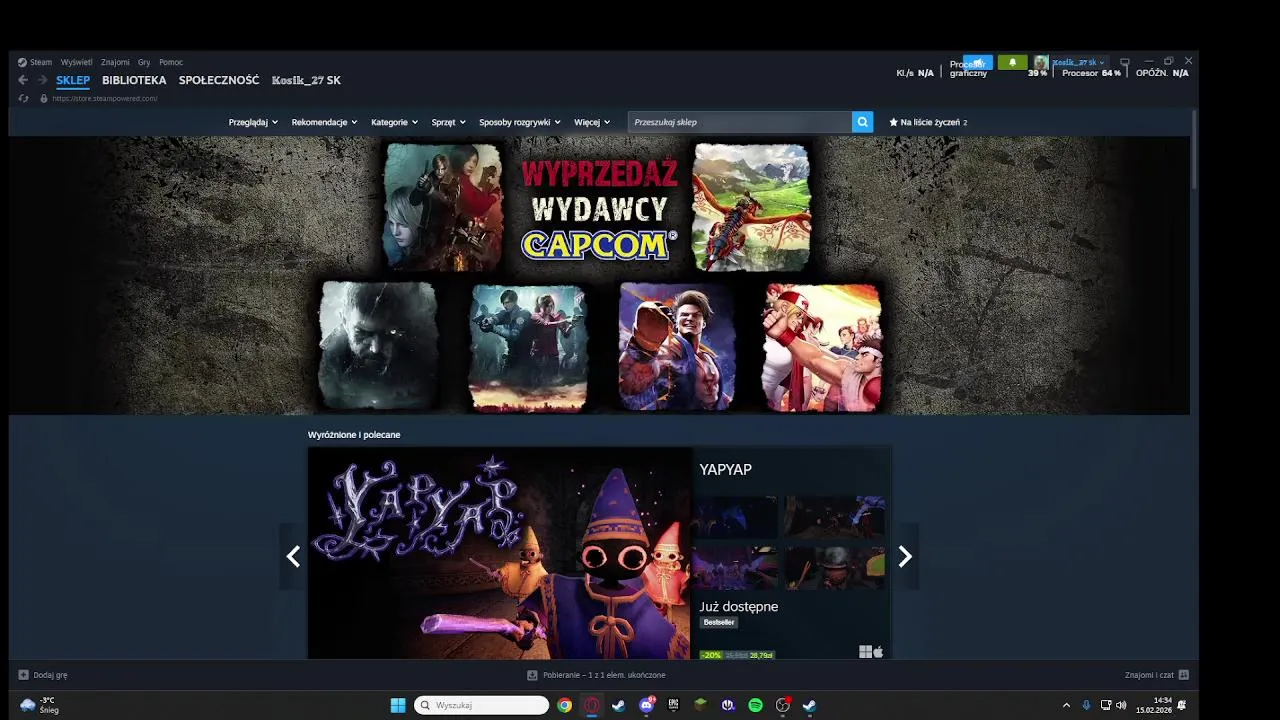The width and height of the screenshot is (1280, 720).
Task: Click the magnifier search button
Action: (x=862, y=122)
